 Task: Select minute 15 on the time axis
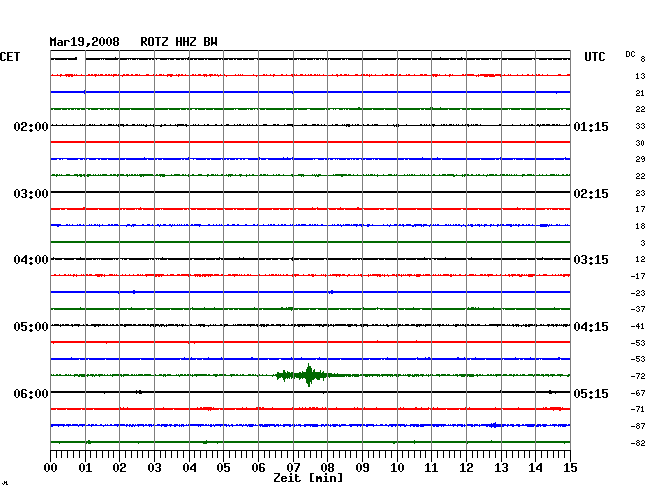[x=570, y=467]
